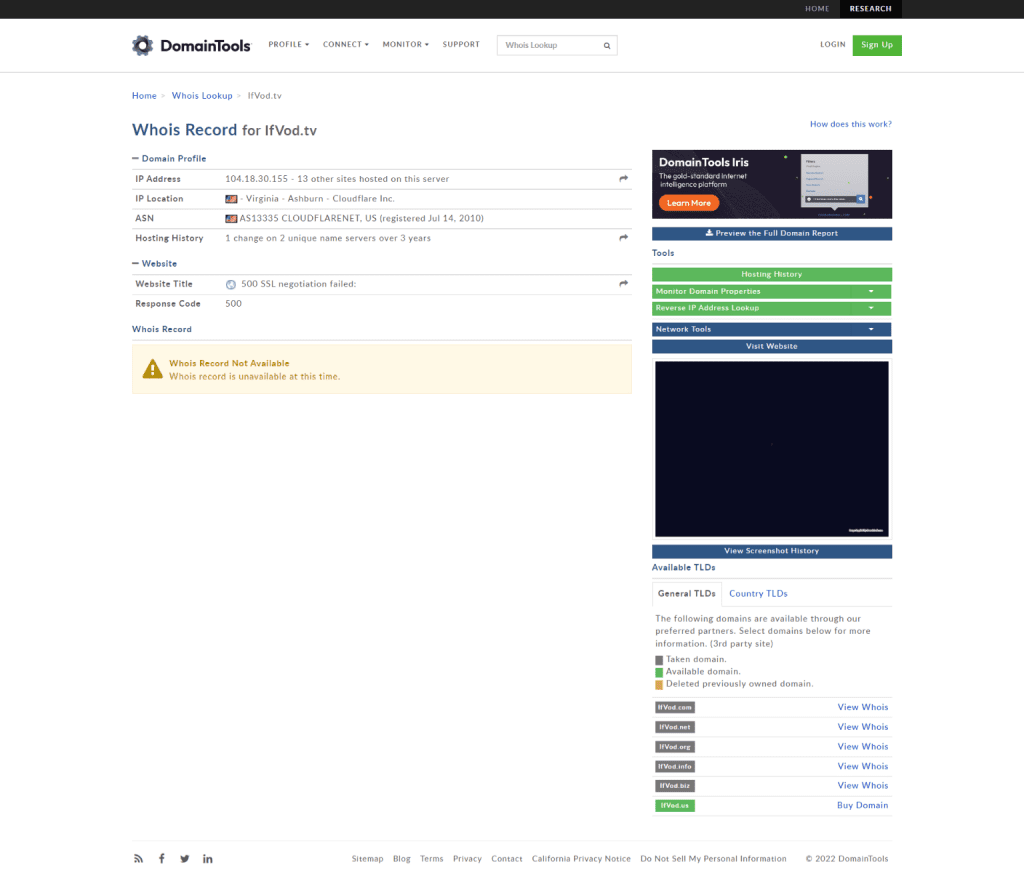Click the Visit Website button

(771, 346)
